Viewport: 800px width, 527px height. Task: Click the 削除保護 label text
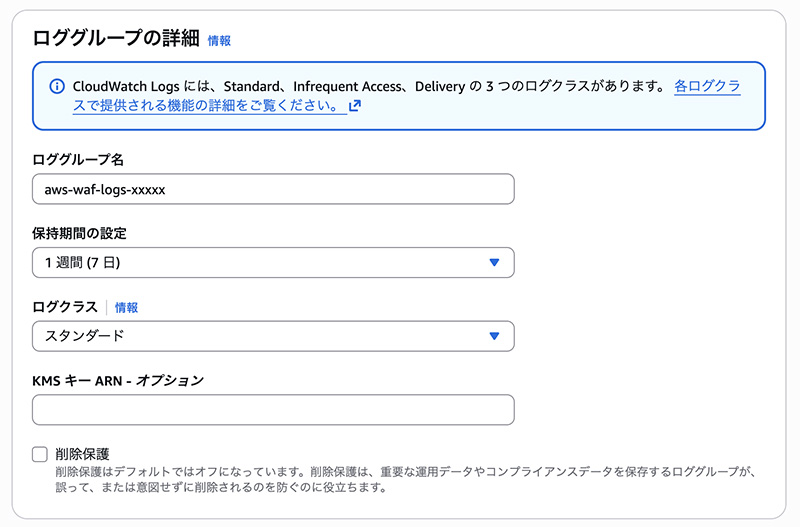pos(82,455)
